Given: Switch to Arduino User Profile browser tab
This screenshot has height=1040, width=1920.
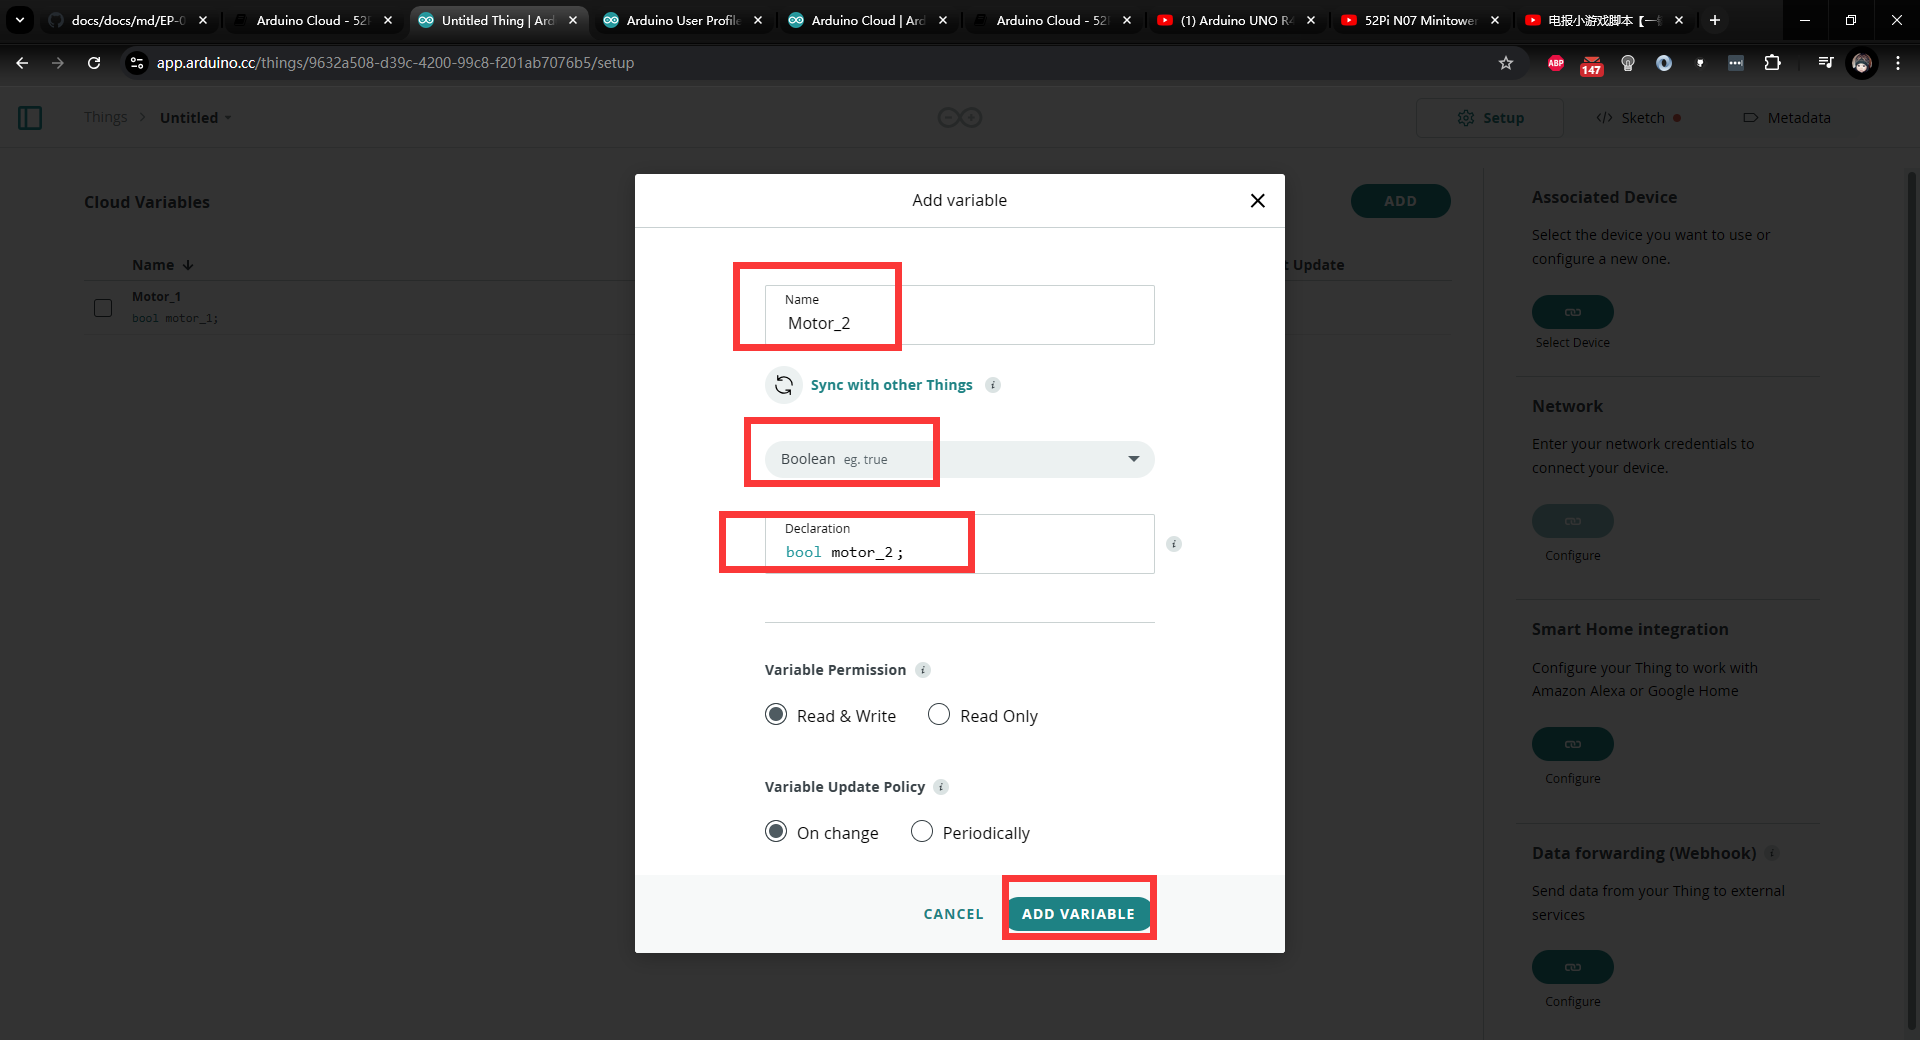Looking at the screenshot, I should 683,20.
